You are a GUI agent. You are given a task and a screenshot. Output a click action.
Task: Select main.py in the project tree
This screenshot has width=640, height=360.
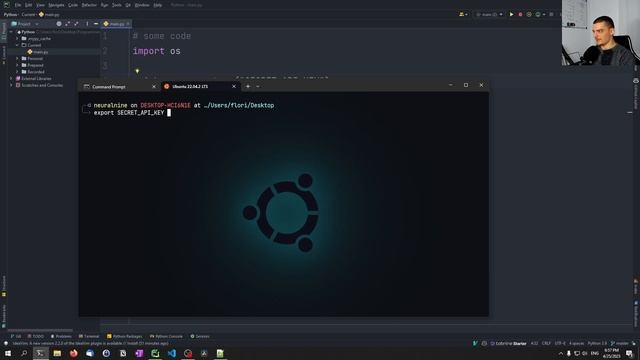coord(38,52)
